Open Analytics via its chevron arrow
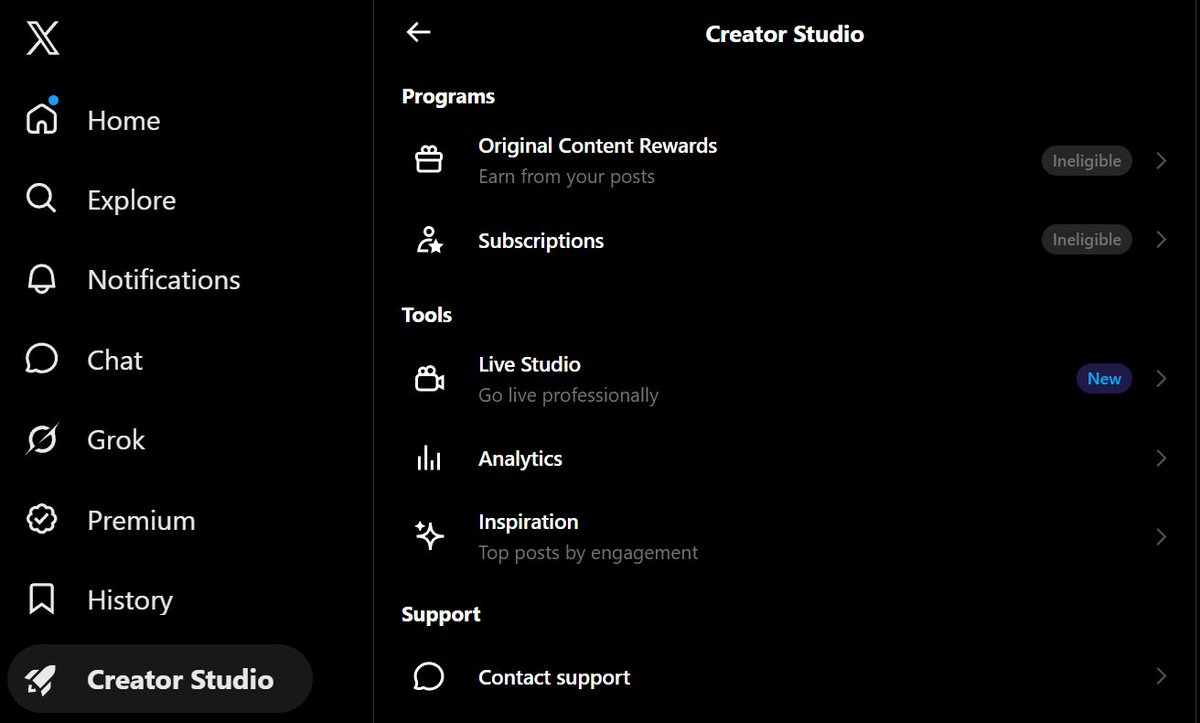1200x723 pixels. click(1161, 458)
